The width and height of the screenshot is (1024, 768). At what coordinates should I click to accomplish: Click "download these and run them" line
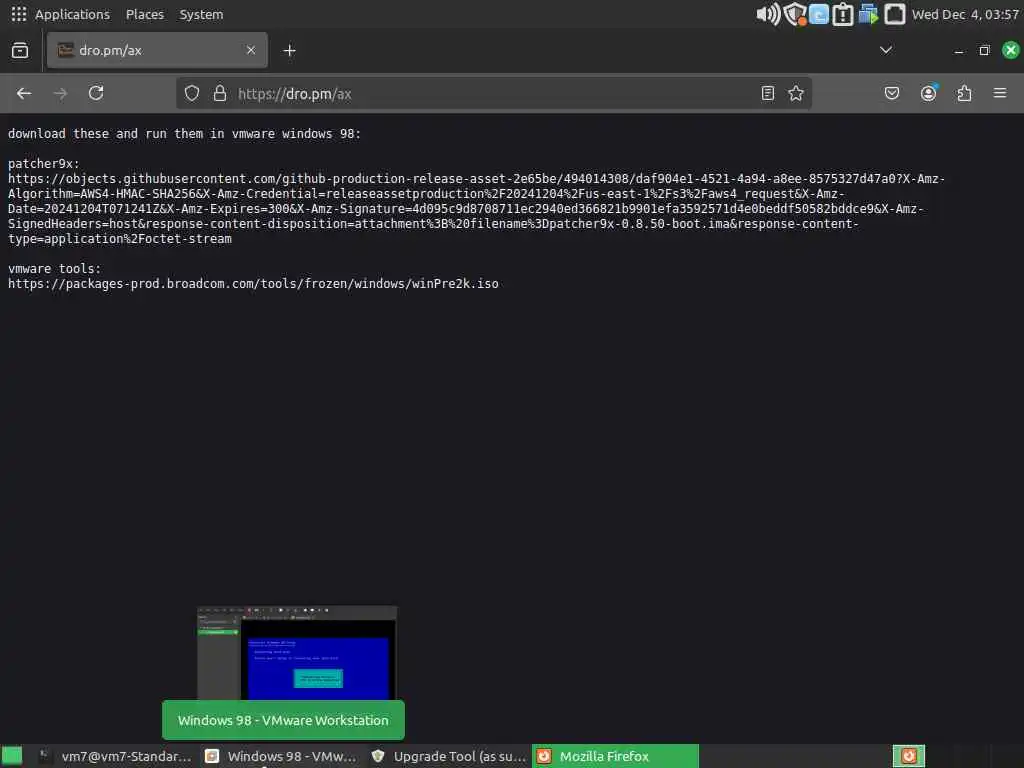click(184, 134)
